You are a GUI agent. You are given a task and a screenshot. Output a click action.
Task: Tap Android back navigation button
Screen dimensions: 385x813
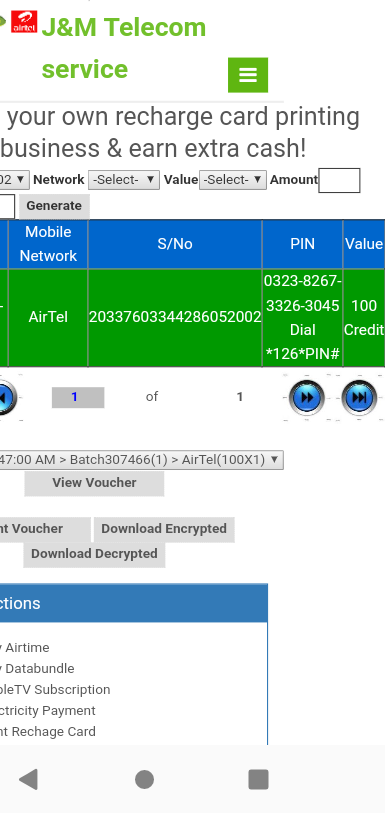28,779
